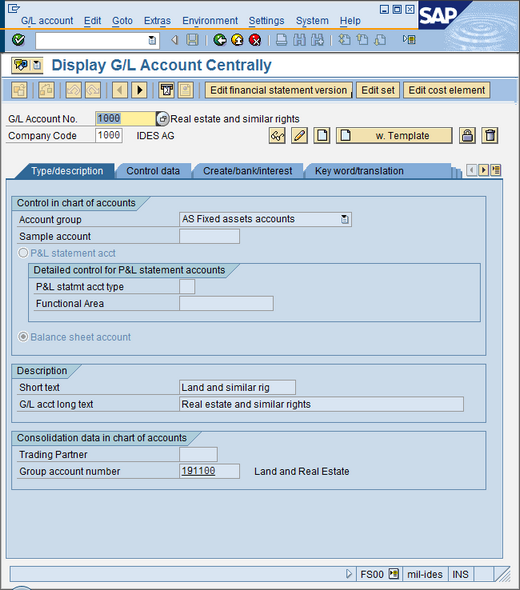Click the INS insert mode indicator
Screen dimensions: 520x590
(460, 574)
